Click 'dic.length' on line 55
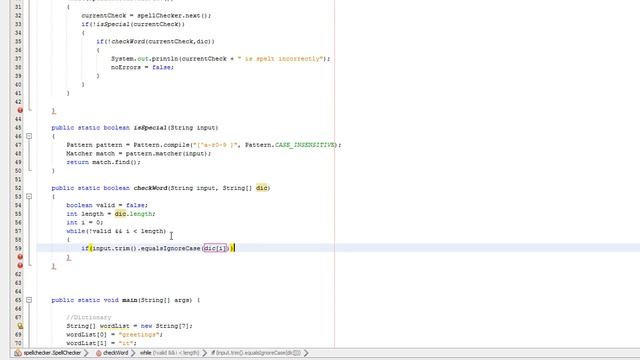This screenshot has width=640, height=360. [x=133, y=213]
